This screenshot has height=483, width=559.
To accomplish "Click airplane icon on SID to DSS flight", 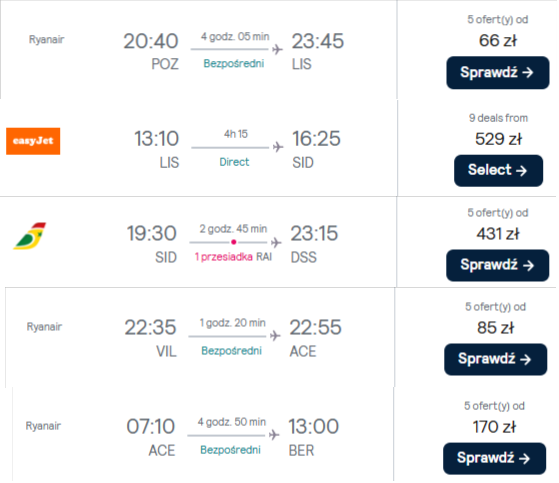I will click(276, 242).
